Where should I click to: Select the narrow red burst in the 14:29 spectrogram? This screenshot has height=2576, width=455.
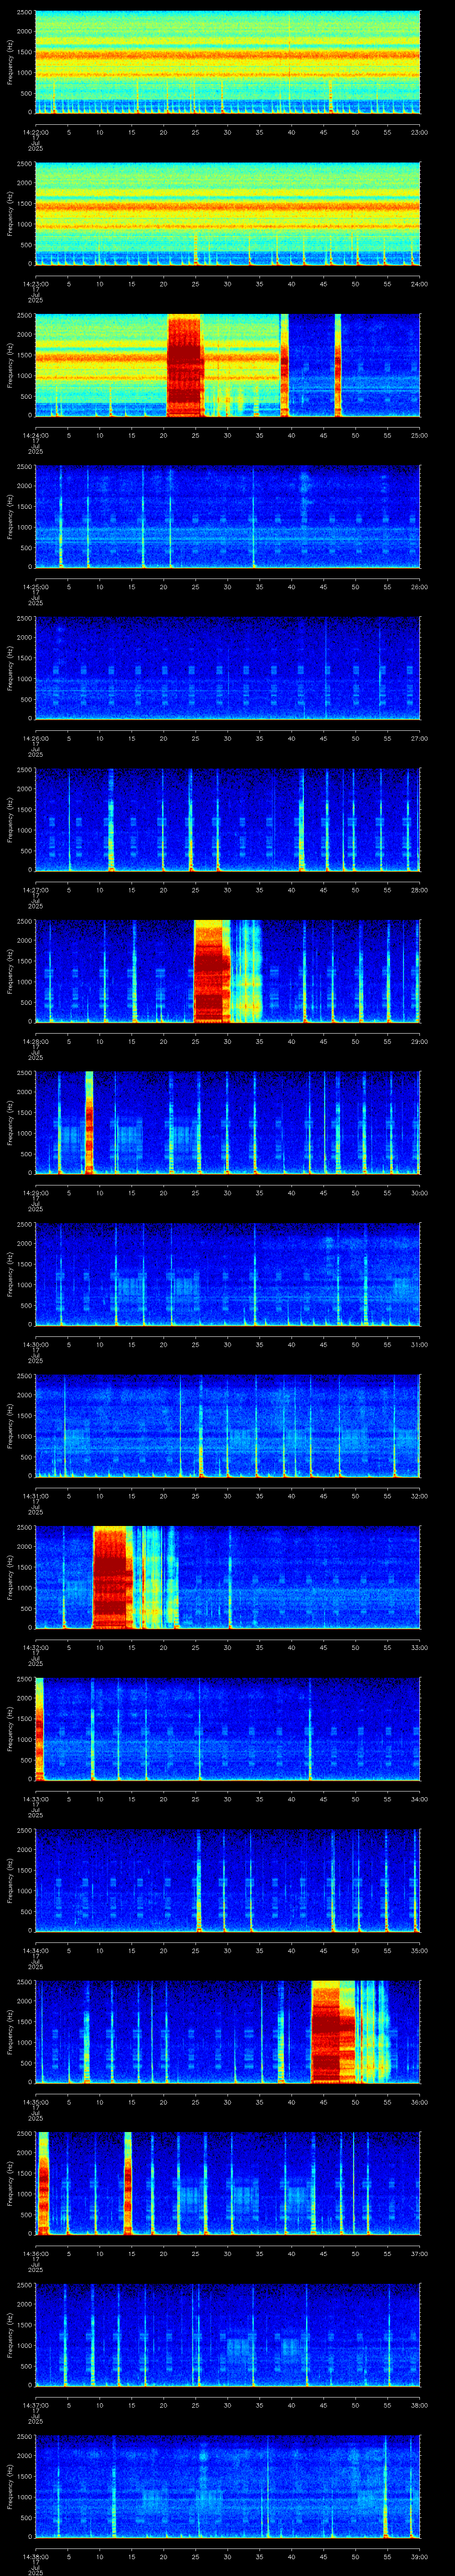89,1122
